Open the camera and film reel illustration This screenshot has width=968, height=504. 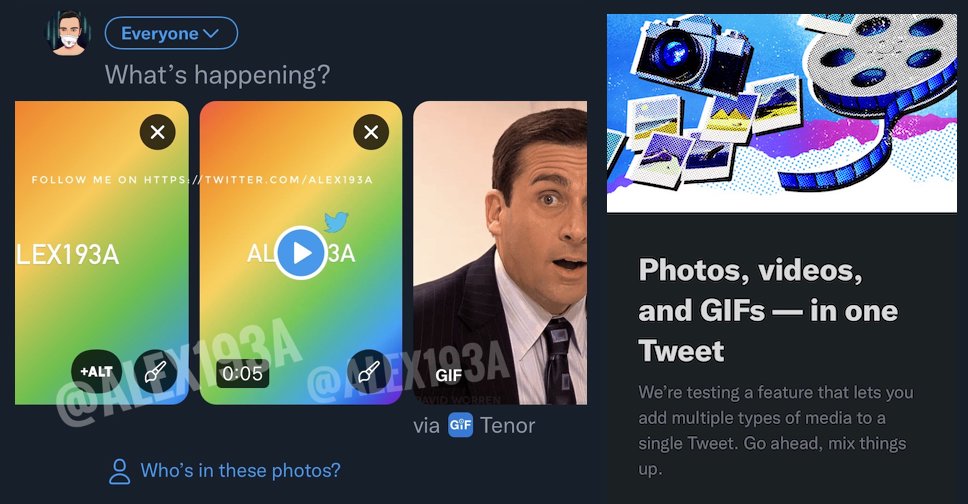click(x=781, y=112)
